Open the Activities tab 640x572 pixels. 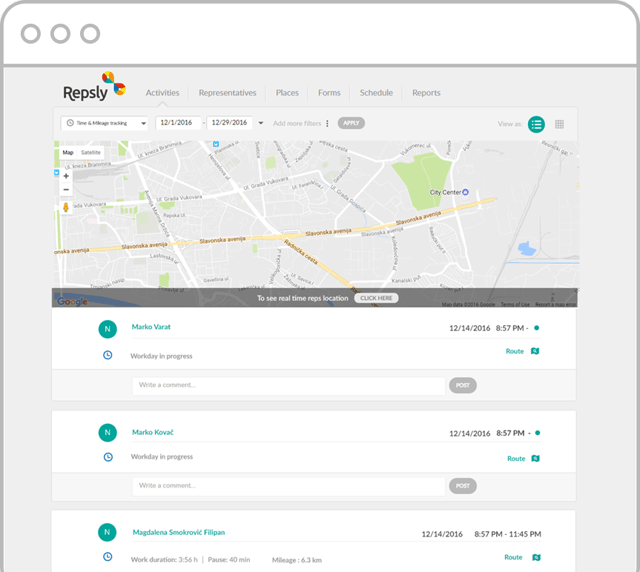click(x=162, y=93)
